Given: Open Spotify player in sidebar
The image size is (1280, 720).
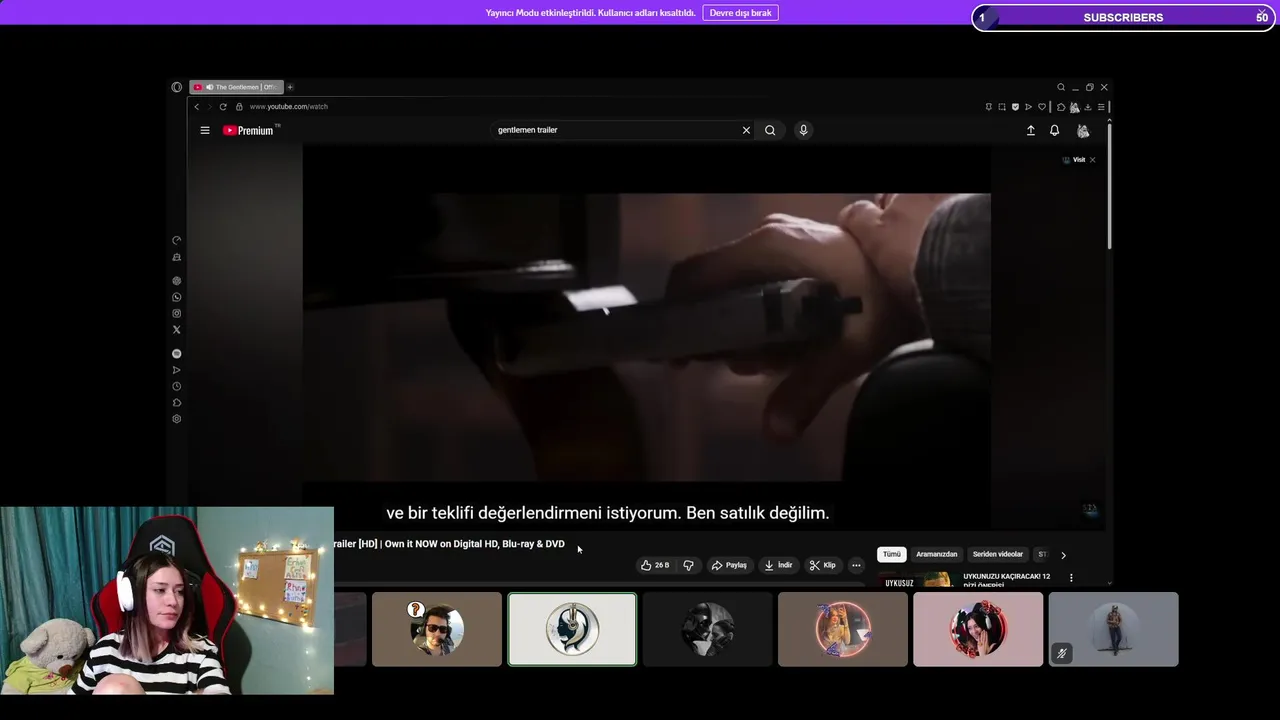Looking at the screenshot, I should (177, 354).
